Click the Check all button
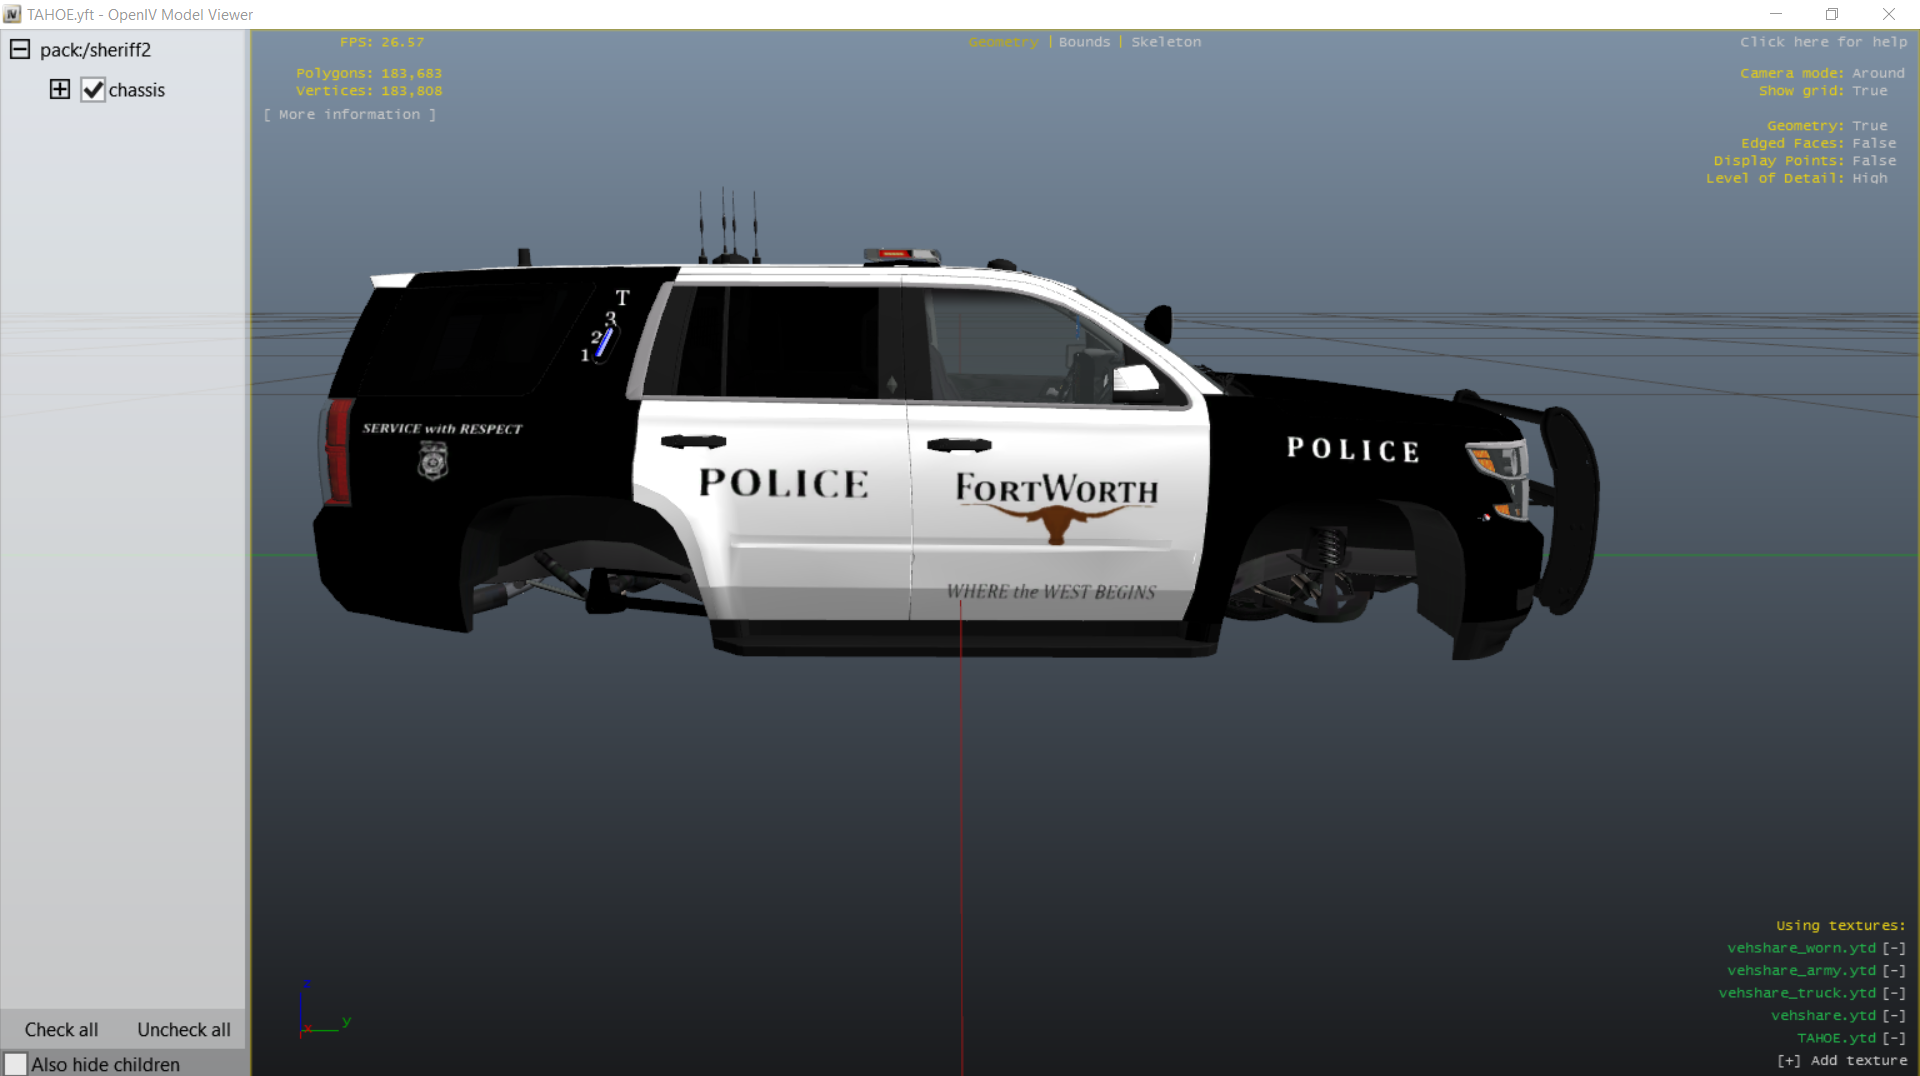Viewport: 1920px width, 1076px height. point(61,1029)
